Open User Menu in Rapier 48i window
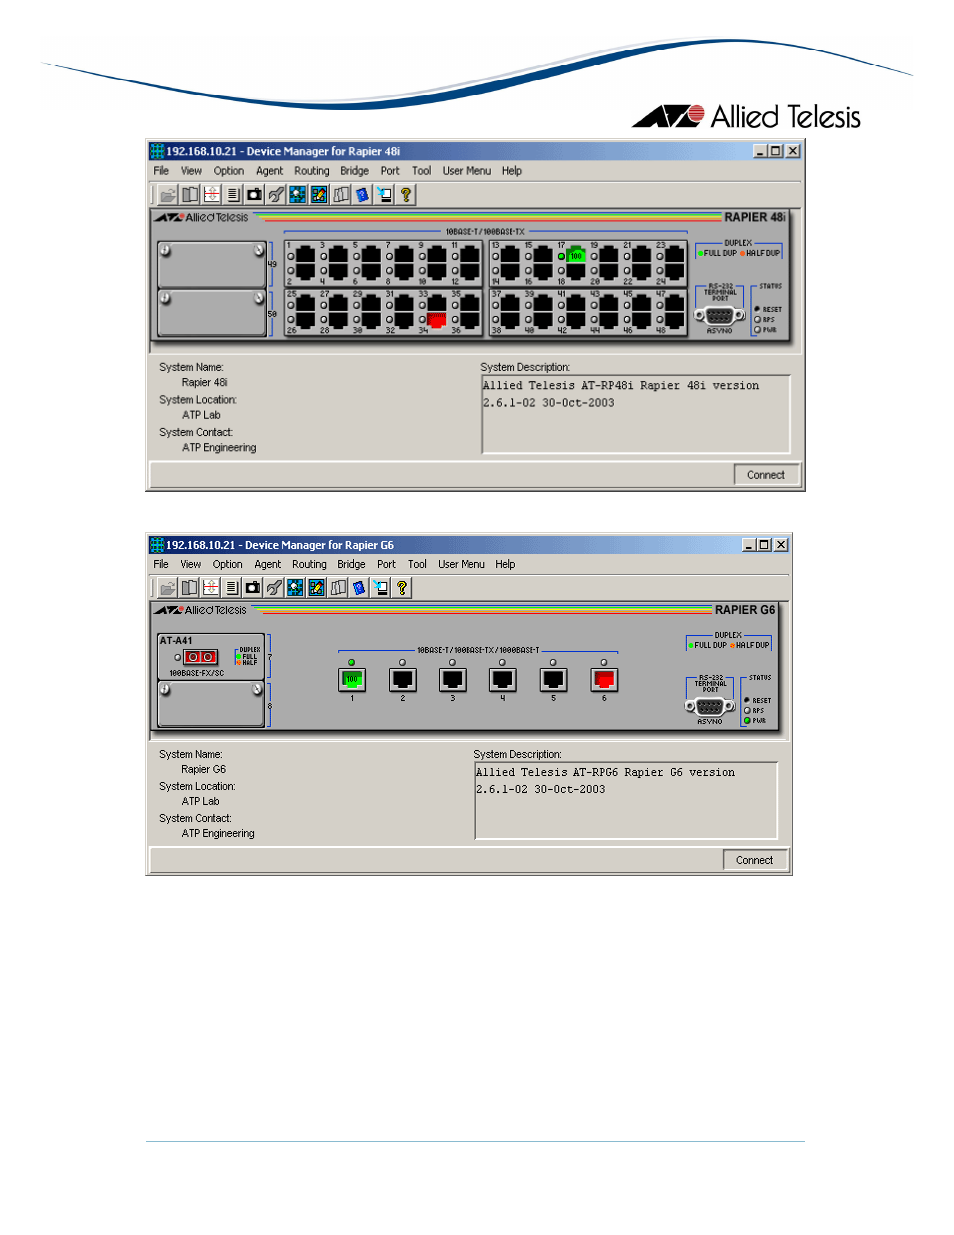Viewport: 954px width, 1235px height. 467,171
